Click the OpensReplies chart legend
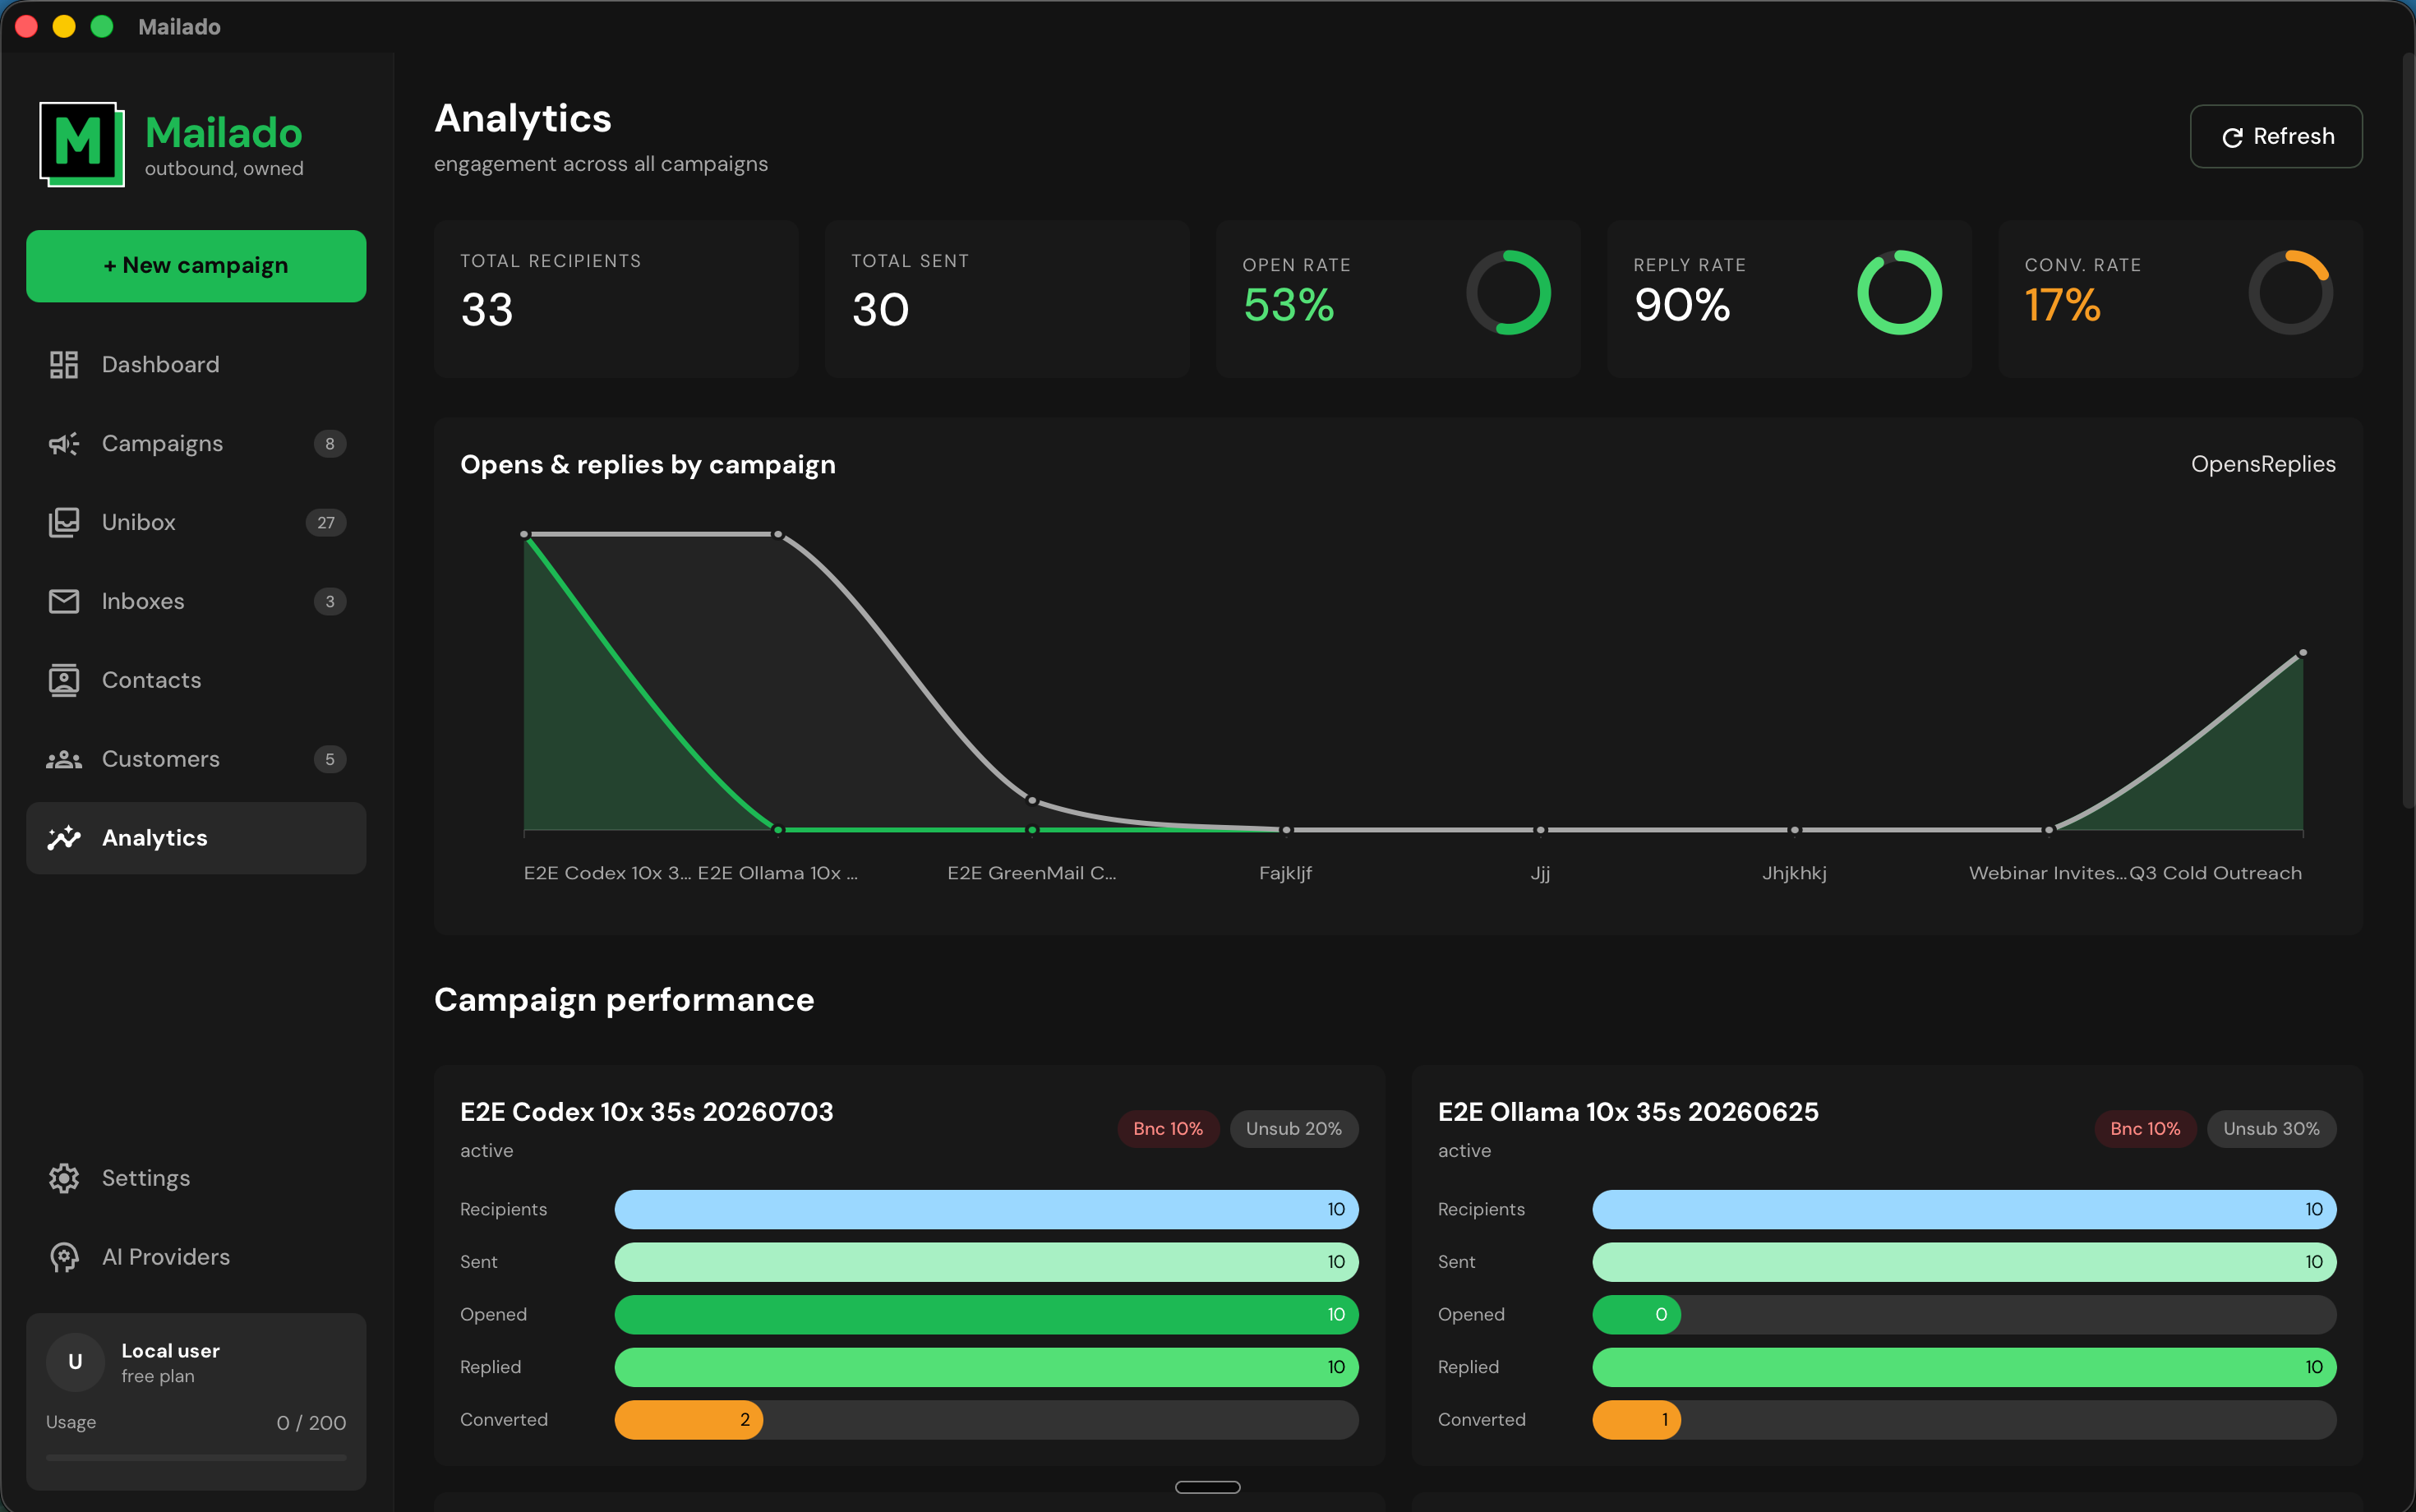The image size is (2416, 1512). [2263, 465]
